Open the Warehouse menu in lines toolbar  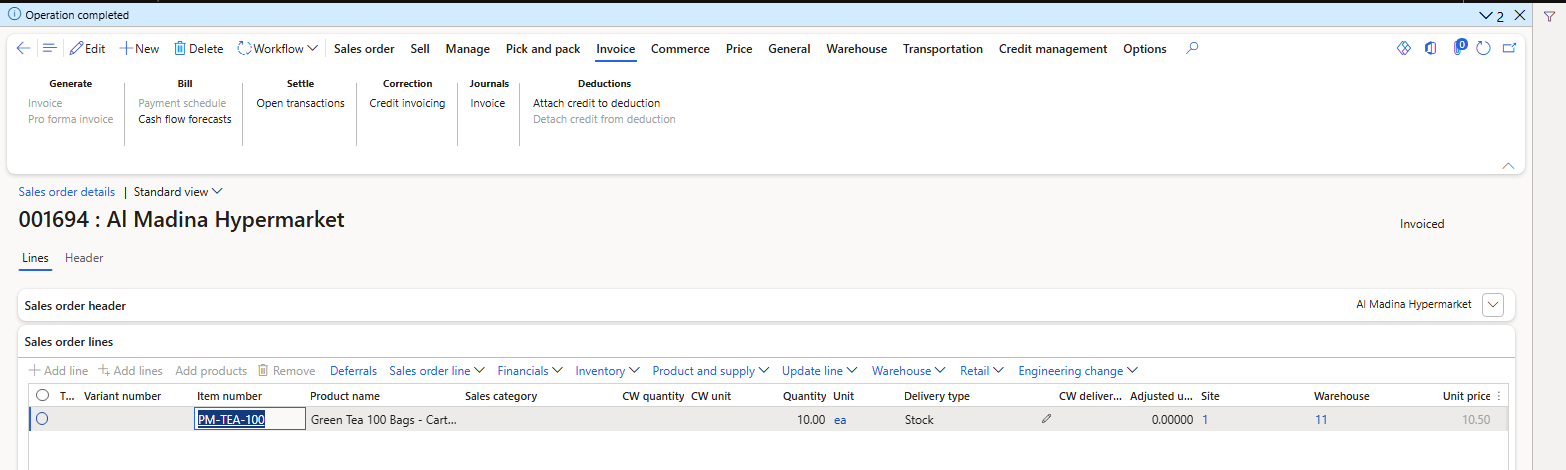(909, 371)
